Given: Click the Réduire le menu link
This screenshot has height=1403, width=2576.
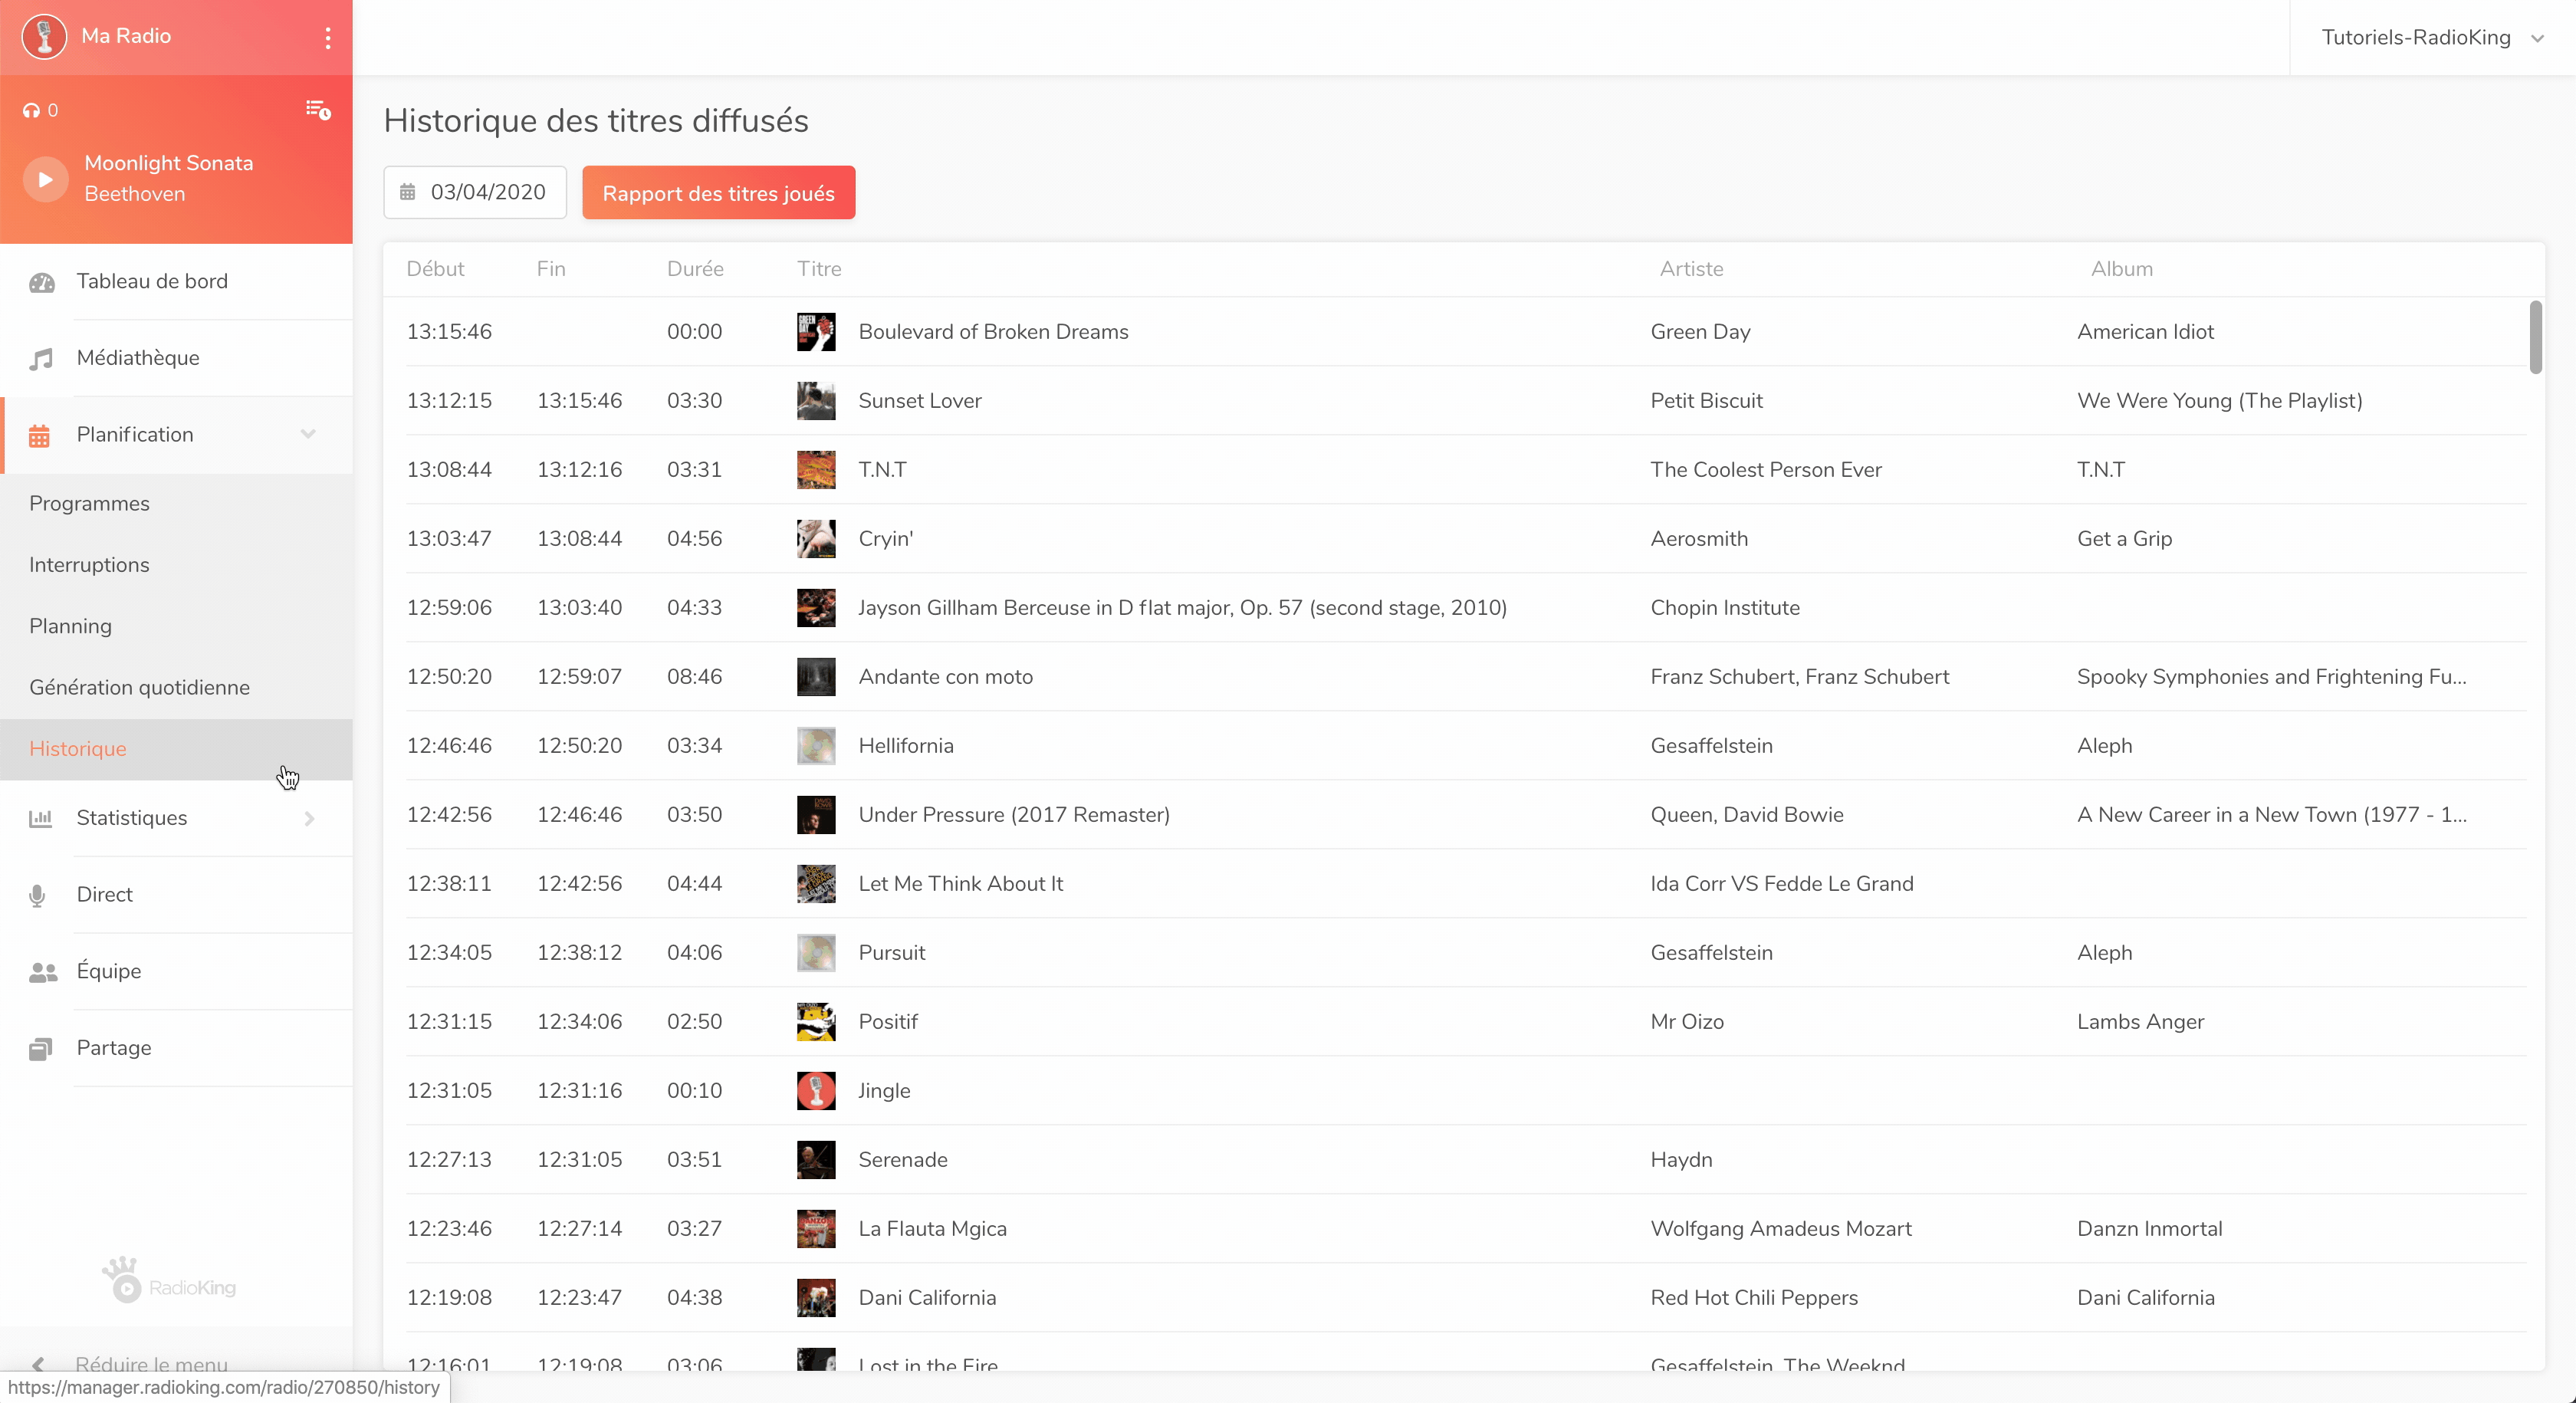Looking at the screenshot, I should click(151, 1364).
